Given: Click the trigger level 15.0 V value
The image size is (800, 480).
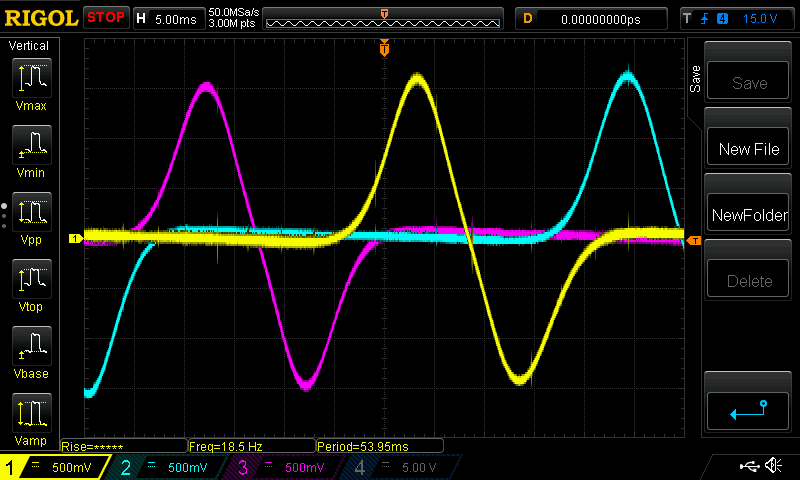Looking at the screenshot, I should pyautogui.click(x=759, y=19).
